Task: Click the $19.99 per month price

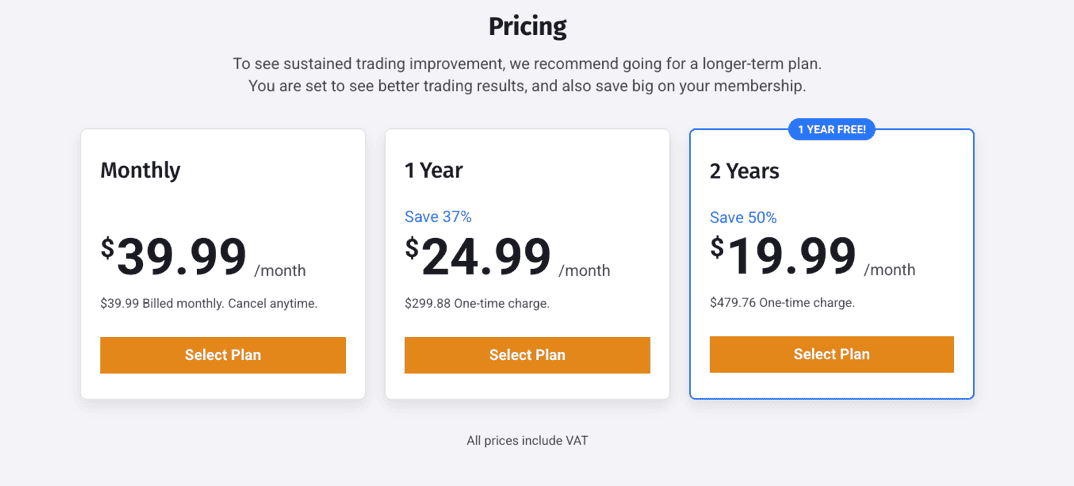Action: pos(784,258)
